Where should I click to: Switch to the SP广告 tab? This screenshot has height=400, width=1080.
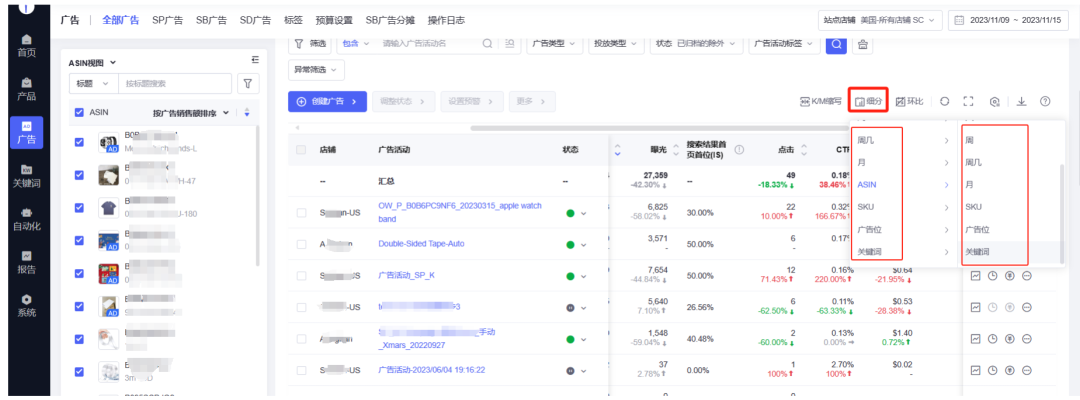(x=169, y=20)
